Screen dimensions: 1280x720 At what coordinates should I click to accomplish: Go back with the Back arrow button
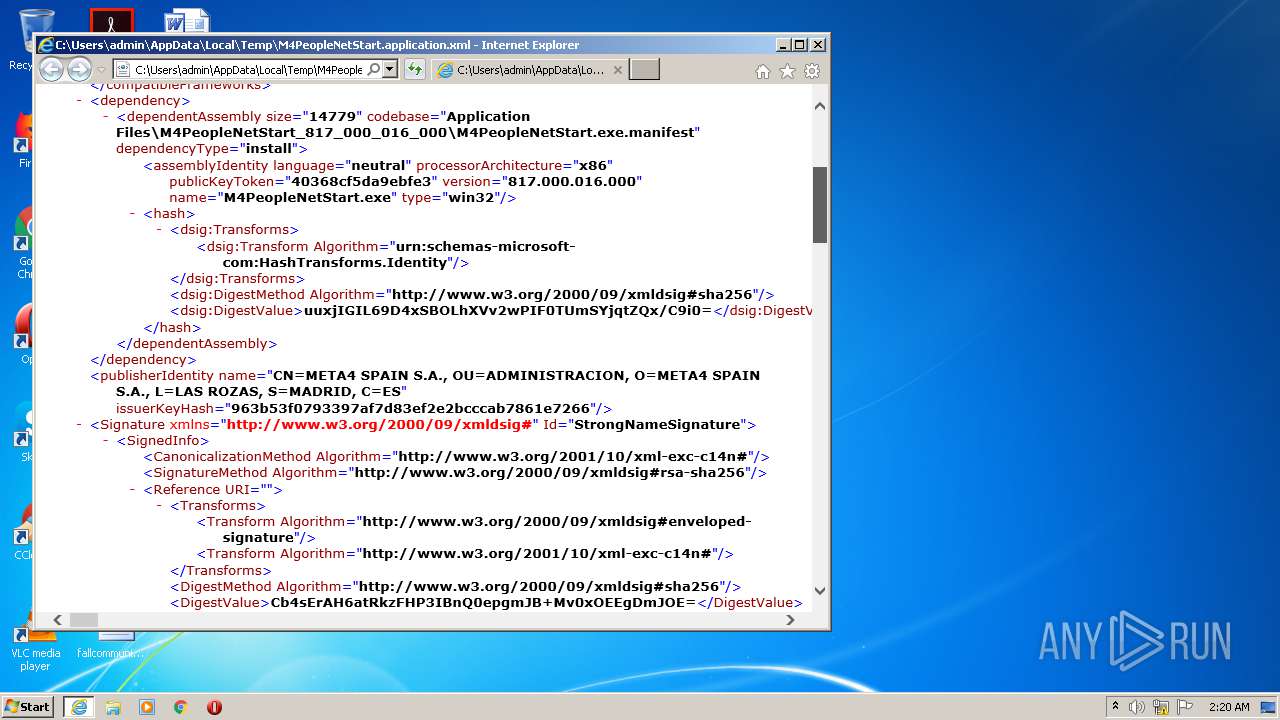tap(51, 69)
